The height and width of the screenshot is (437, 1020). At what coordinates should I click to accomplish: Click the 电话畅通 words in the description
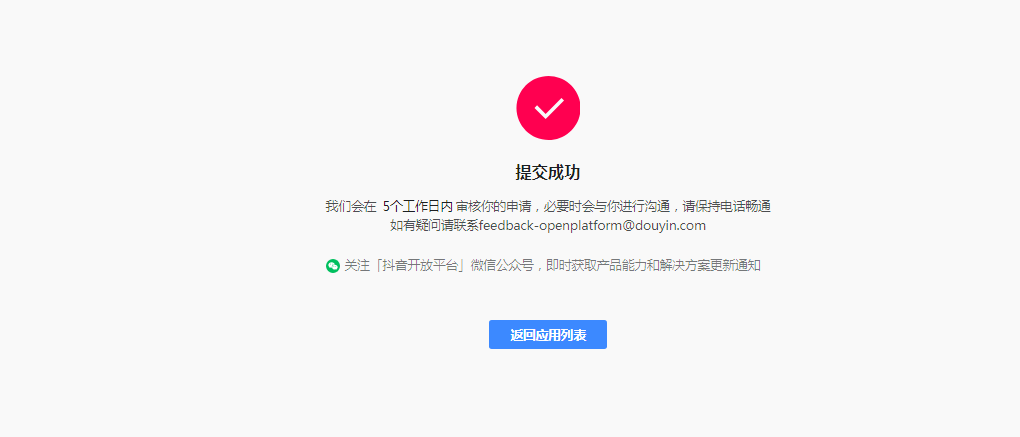click(x=746, y=207)
